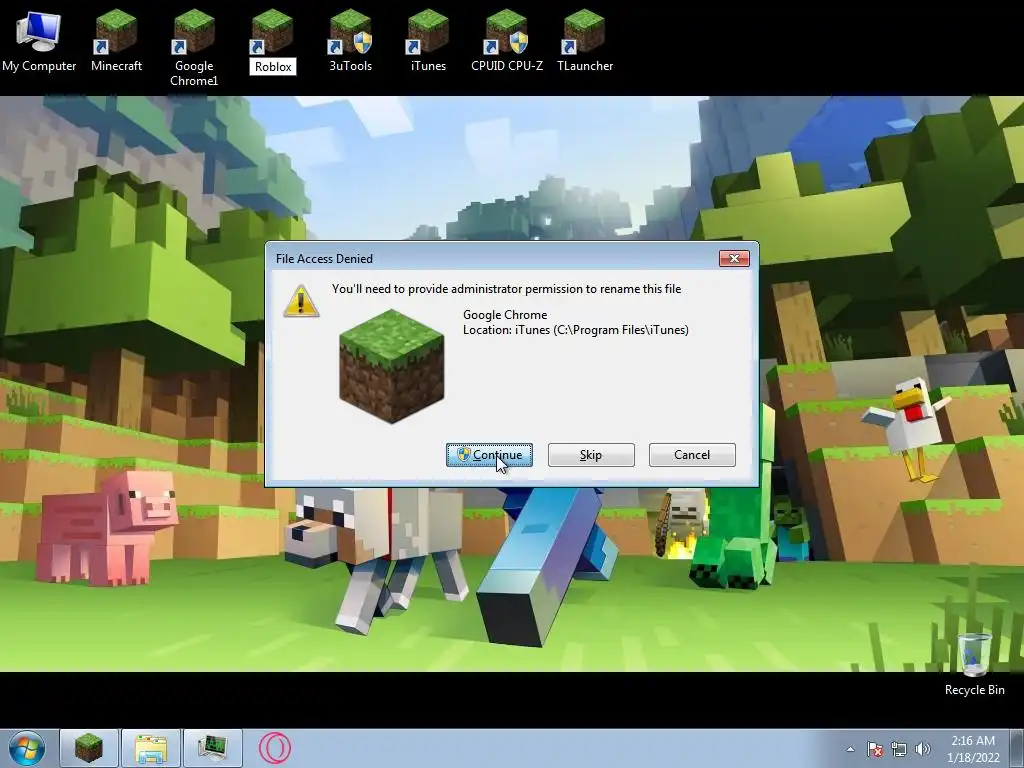Click the yellow warning triangle icon

click(x=301, y=301)
